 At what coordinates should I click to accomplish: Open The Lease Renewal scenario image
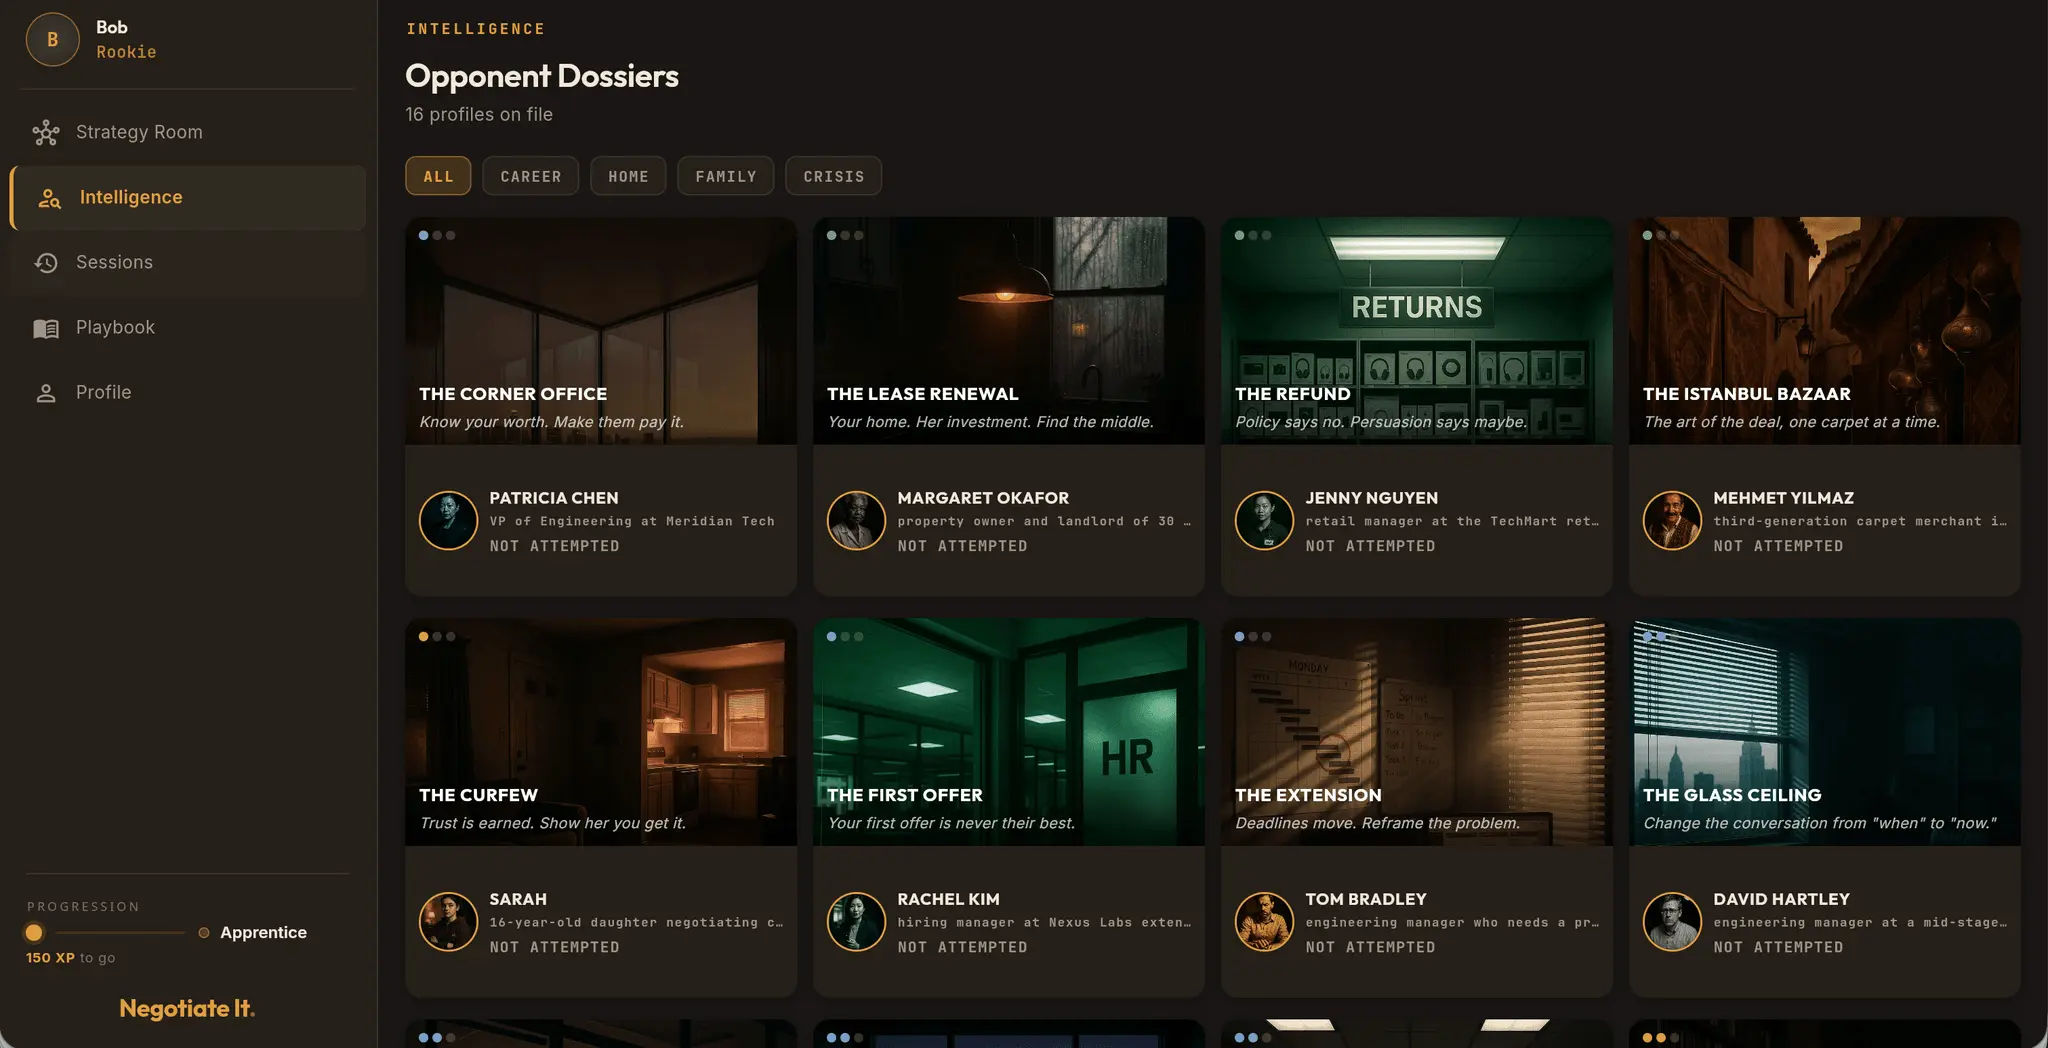point(1009,331)
